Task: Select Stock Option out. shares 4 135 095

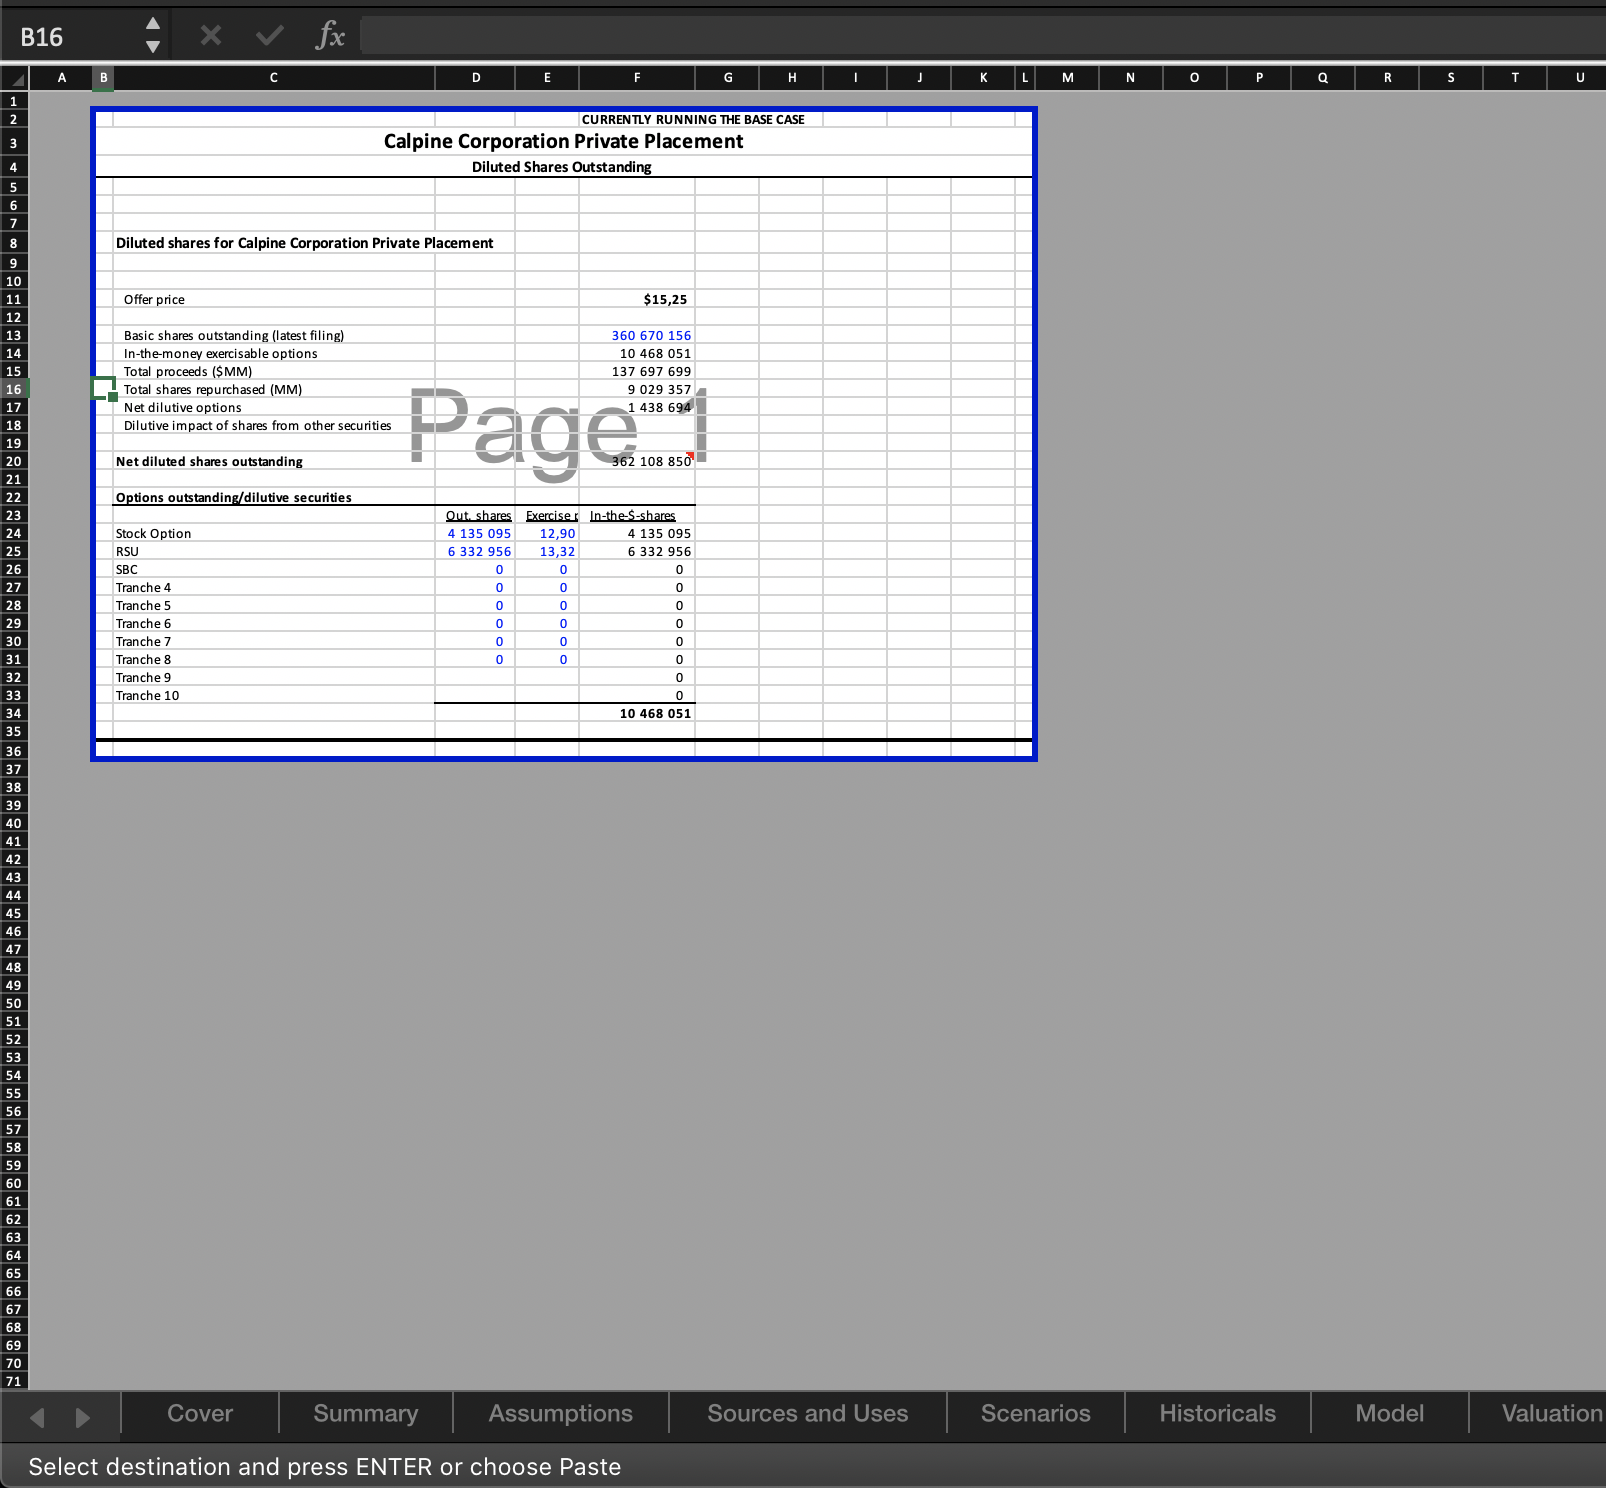Action: (479, 533)
